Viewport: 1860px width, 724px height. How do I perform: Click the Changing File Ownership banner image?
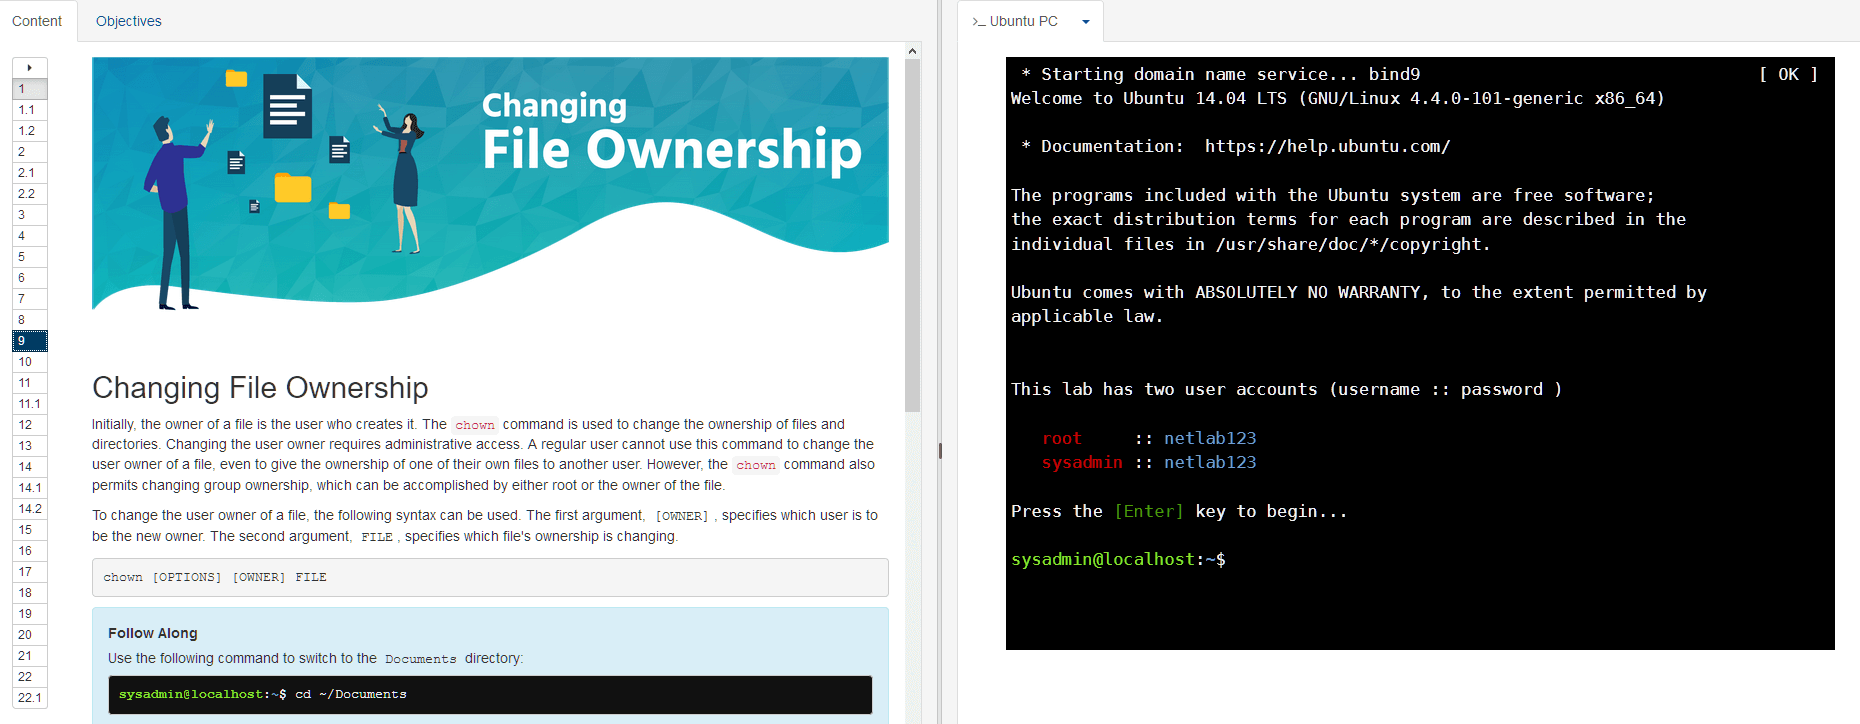[x=490, y=185]
